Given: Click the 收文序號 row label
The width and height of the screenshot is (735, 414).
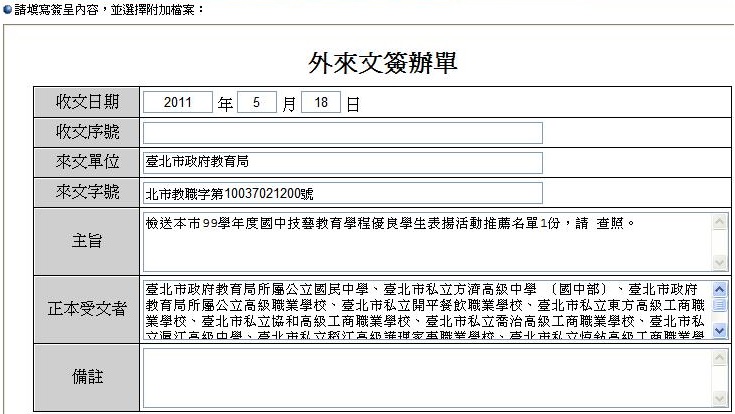Looking at the screenshot, I should point(87,132).
